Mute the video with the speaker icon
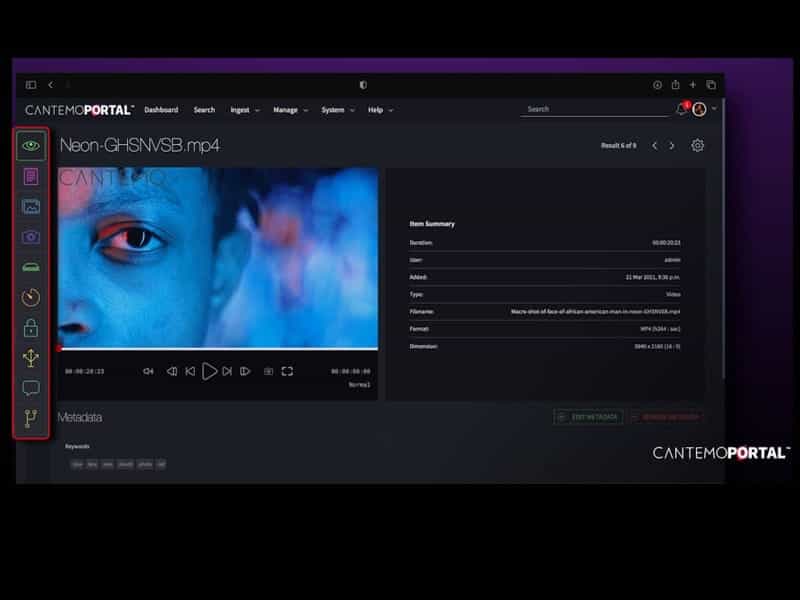Image resolution: width=800 pixels, height=600 pixels. pyautogui.click(x=148, y=371)
